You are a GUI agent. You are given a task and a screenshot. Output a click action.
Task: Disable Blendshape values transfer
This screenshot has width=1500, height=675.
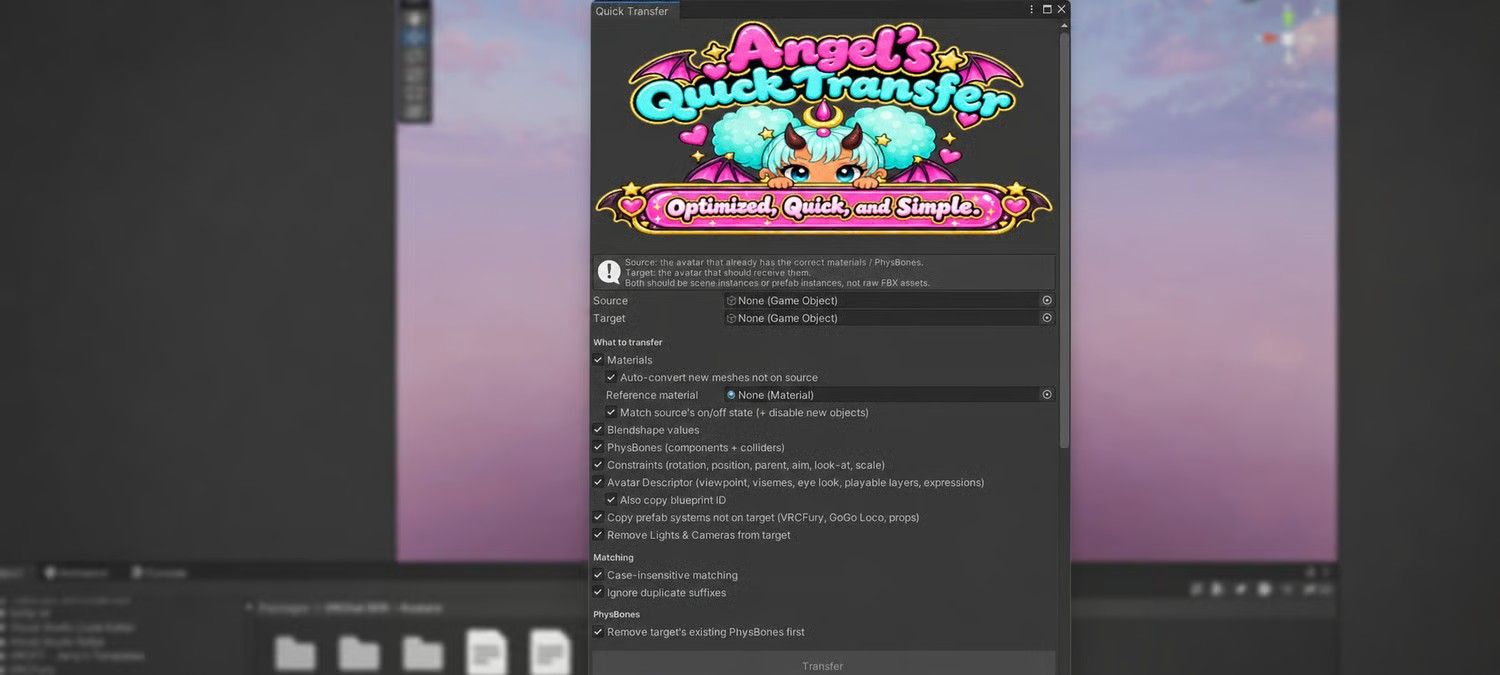(x=598, y=430)
